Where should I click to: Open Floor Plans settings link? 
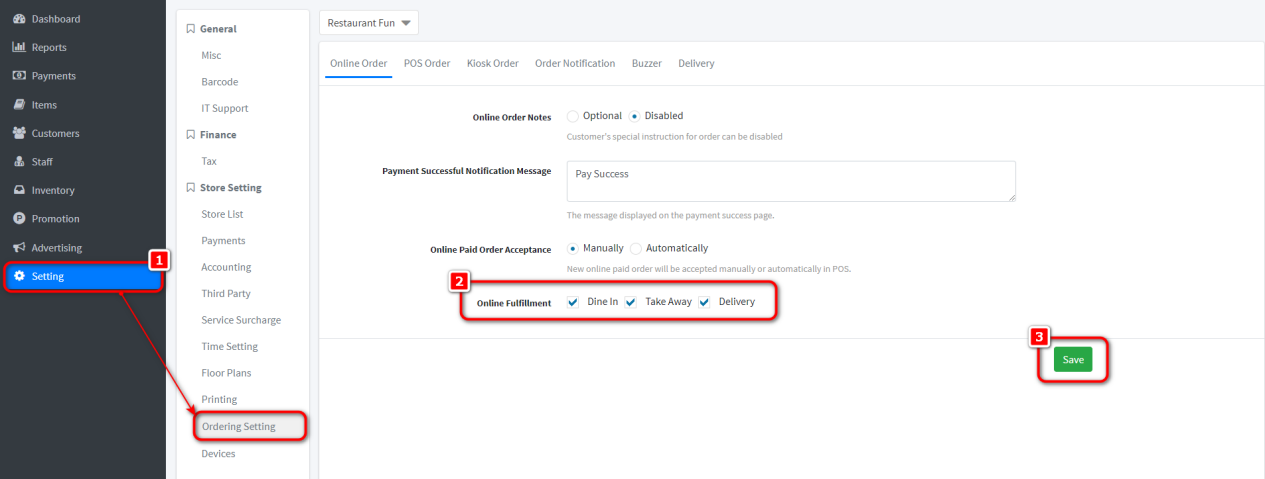pyautogui.click(x=226, y=373)
